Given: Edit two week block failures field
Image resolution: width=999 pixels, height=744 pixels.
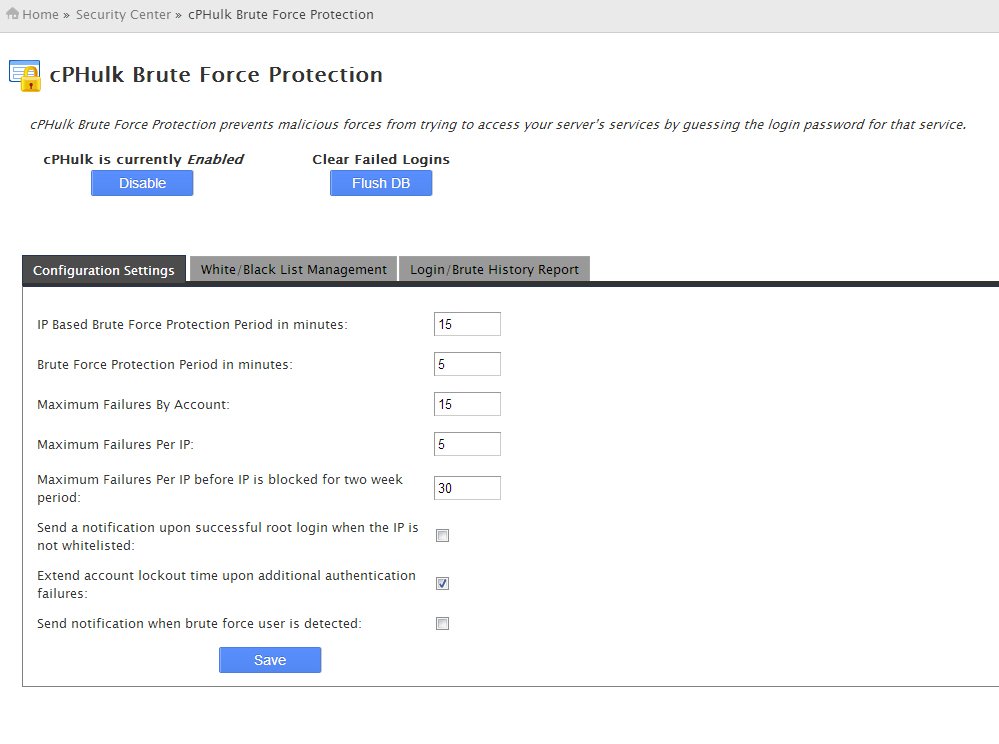Looking at the screenshot, I should click(x=467, y=488).
